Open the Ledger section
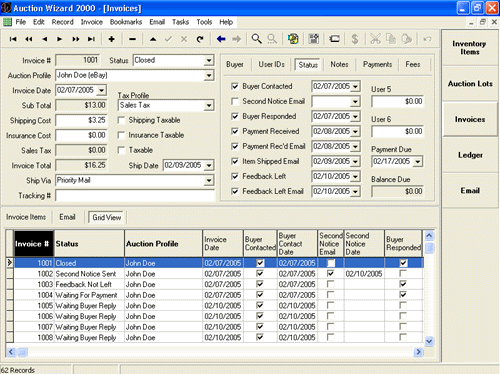This screenshot has height=374, width=500. (470, 155)
